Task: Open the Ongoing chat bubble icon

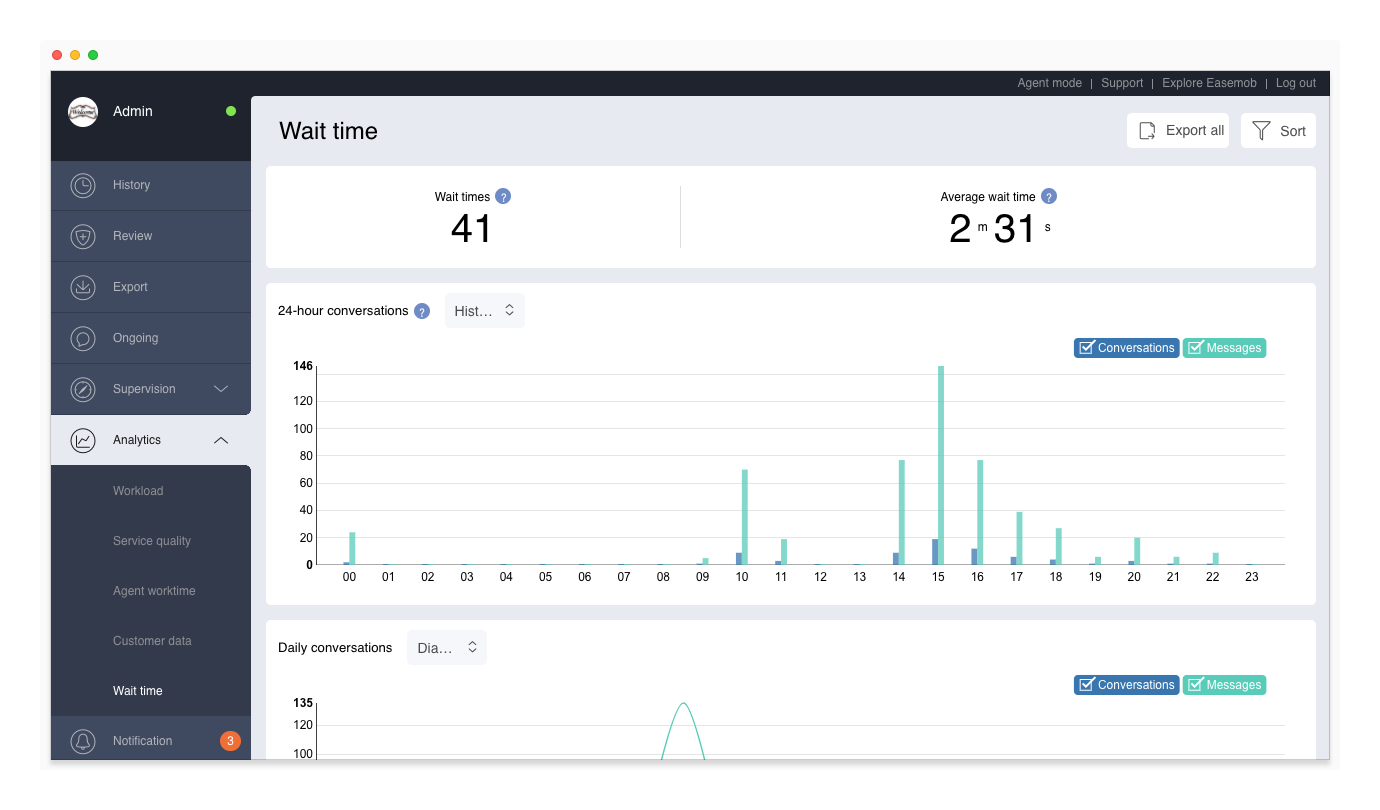Action: (83, 338)
